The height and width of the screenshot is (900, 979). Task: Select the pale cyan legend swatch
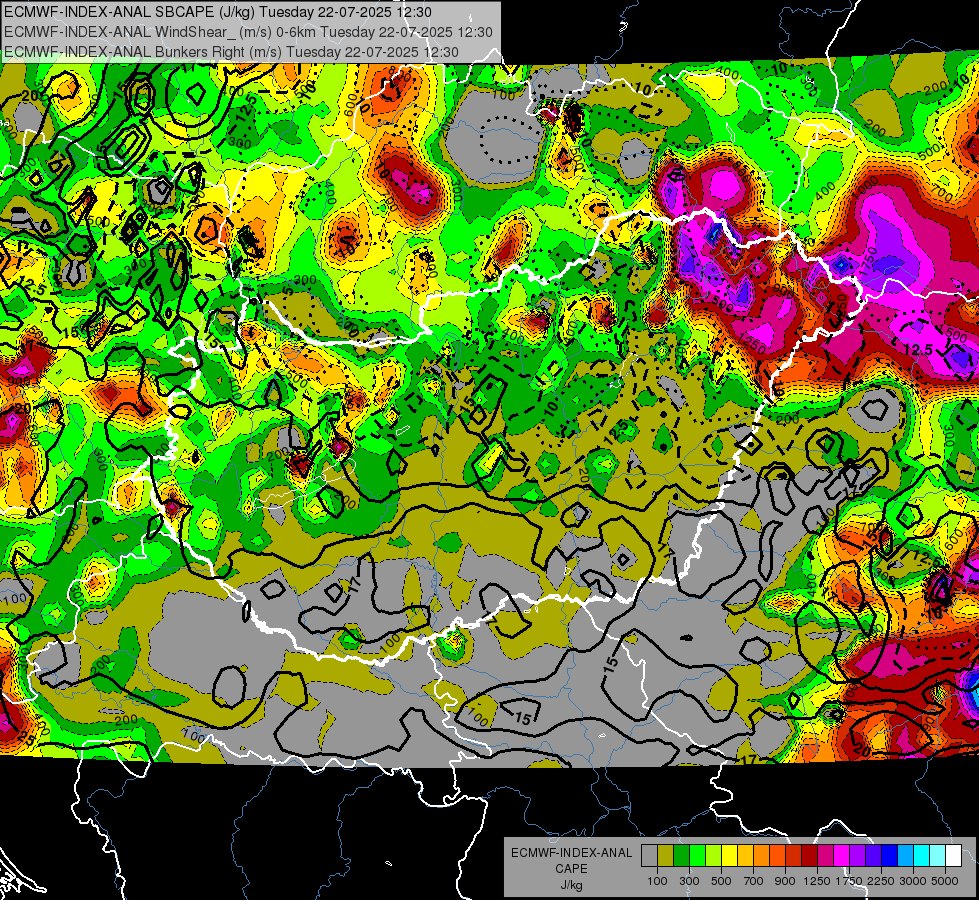938,856
